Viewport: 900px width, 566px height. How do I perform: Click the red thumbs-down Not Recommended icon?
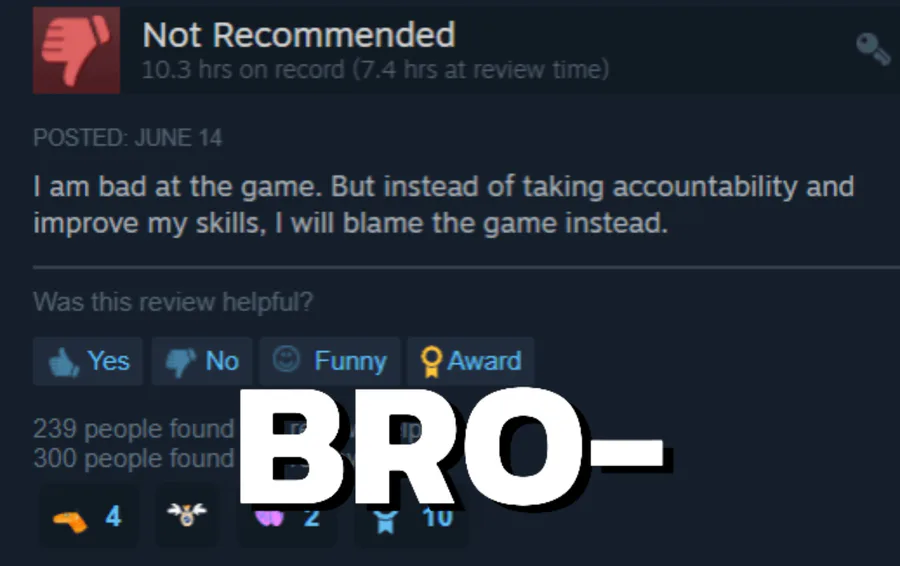(76, 51)
